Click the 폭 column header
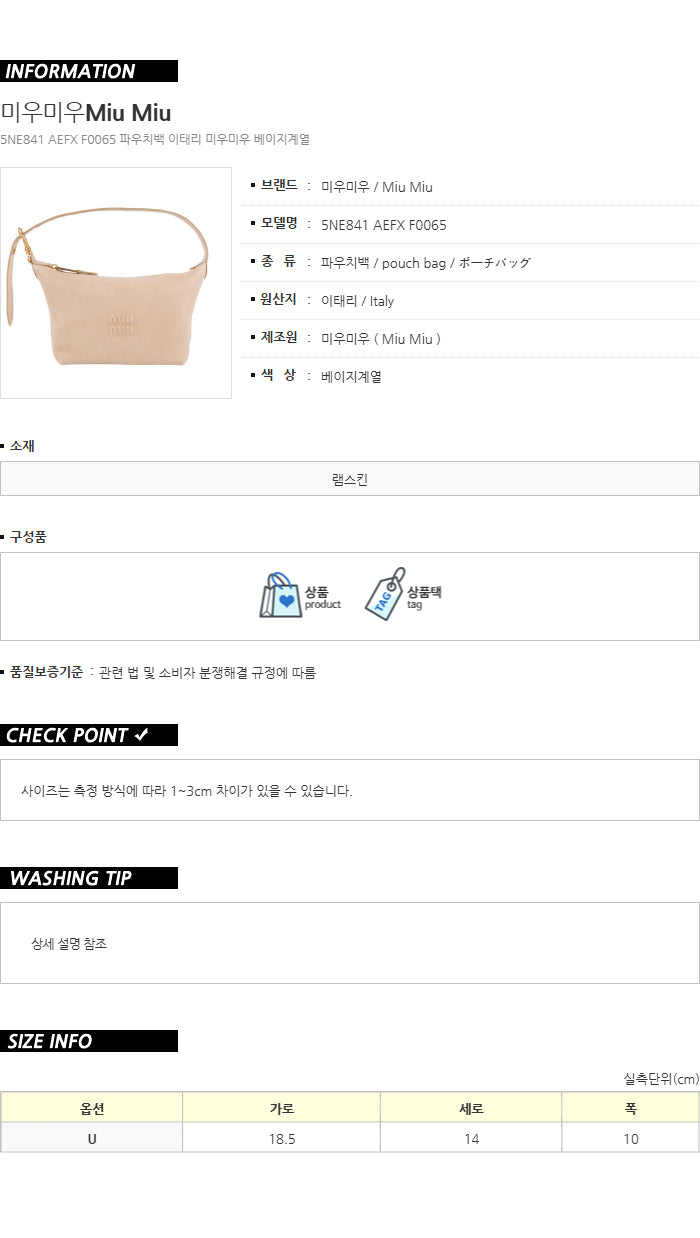Screen dimensions: 700x1238 (x=630, y=1108)
